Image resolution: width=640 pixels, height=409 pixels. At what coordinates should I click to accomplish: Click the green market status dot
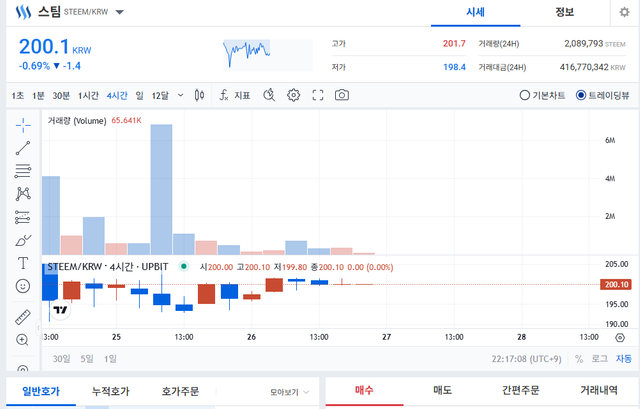pyautogui.click(x=184, y=267)
